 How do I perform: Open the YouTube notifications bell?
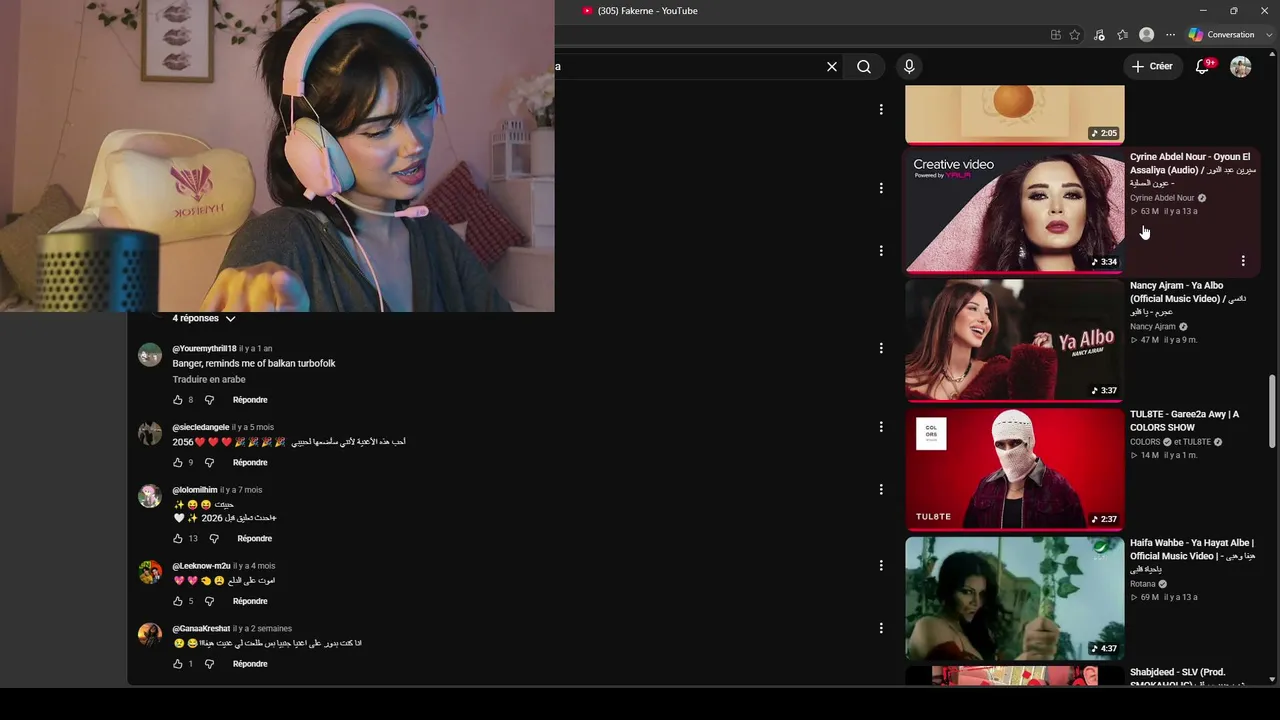(x=1203, y=67)
